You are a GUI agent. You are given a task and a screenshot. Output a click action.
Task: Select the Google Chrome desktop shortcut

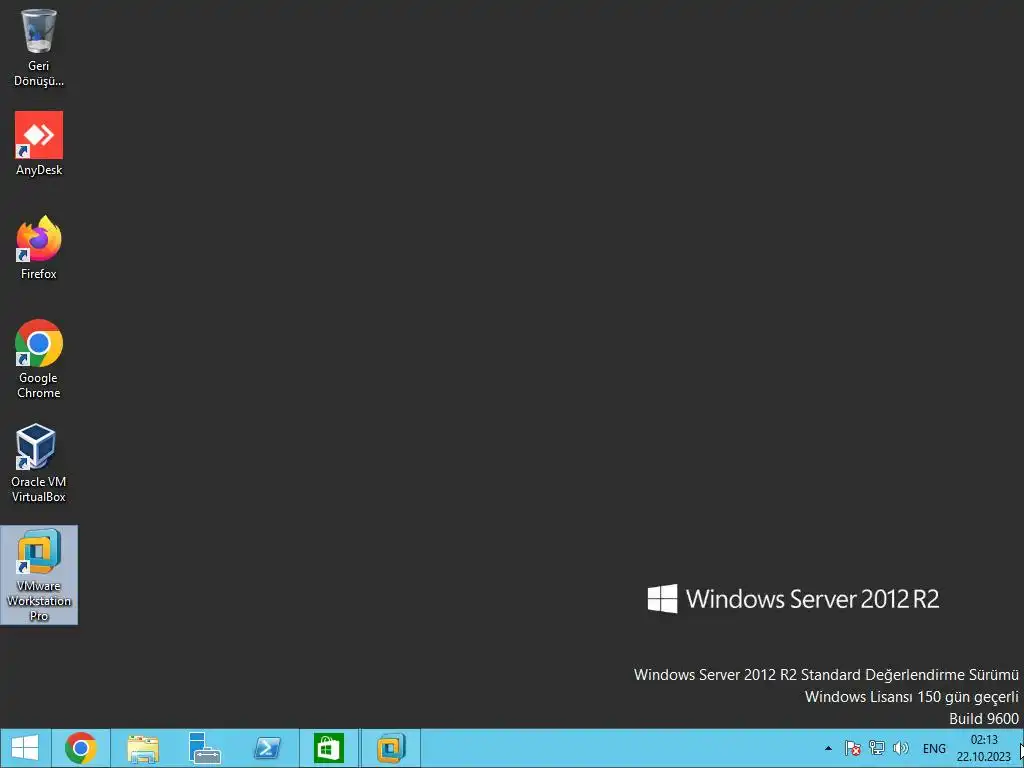39,359
